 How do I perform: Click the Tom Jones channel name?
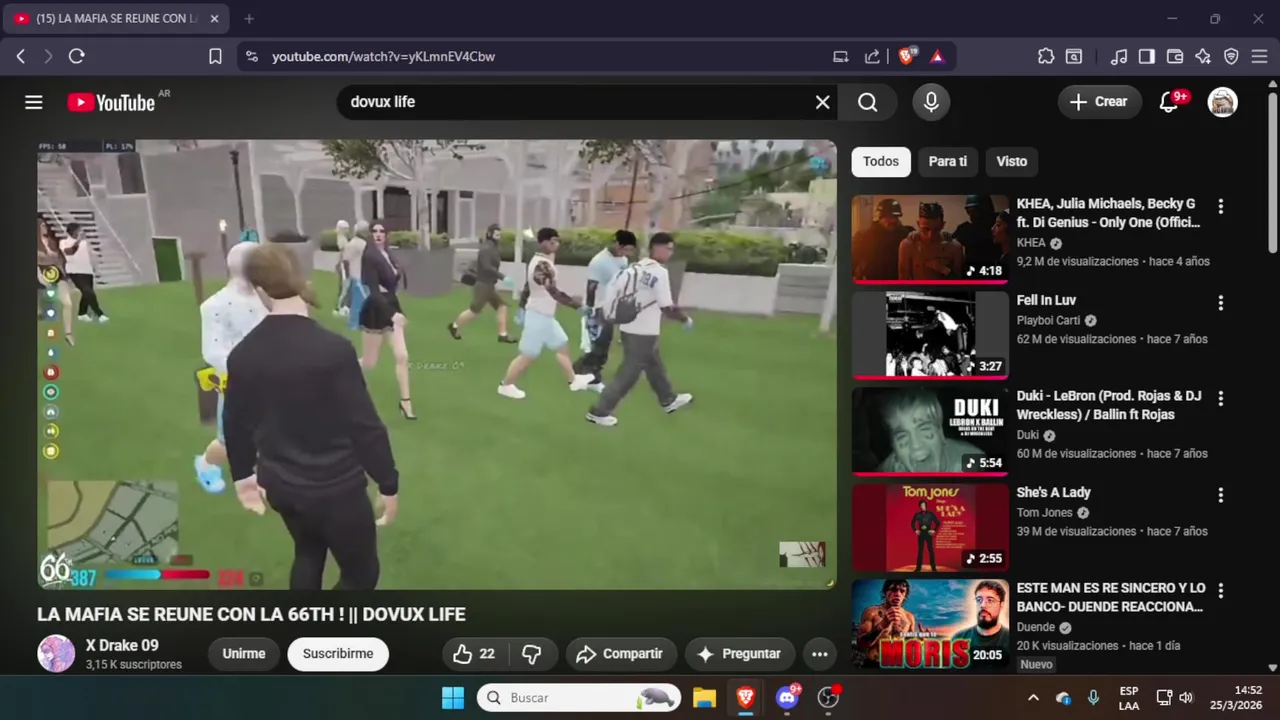pyautogui.click(x=1044, y=513)
